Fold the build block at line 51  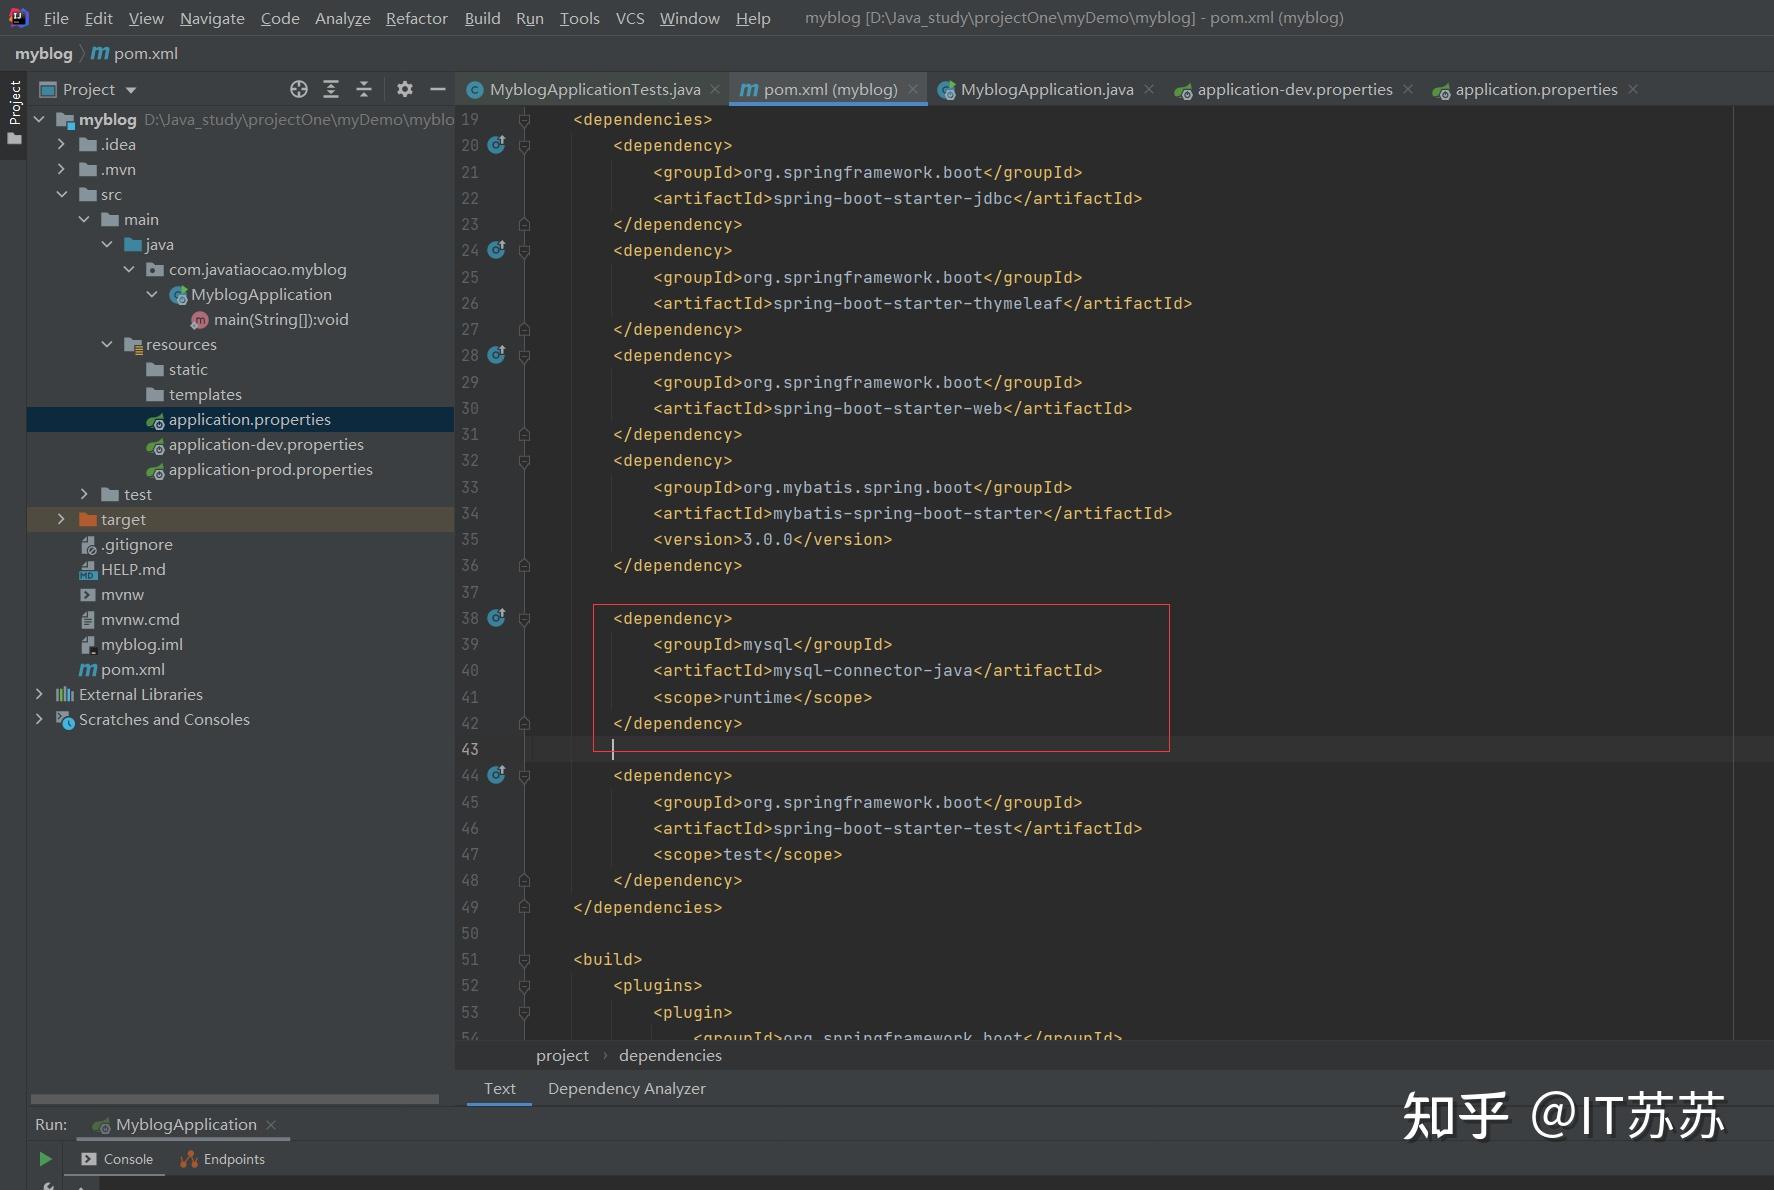tap(524, 959)
